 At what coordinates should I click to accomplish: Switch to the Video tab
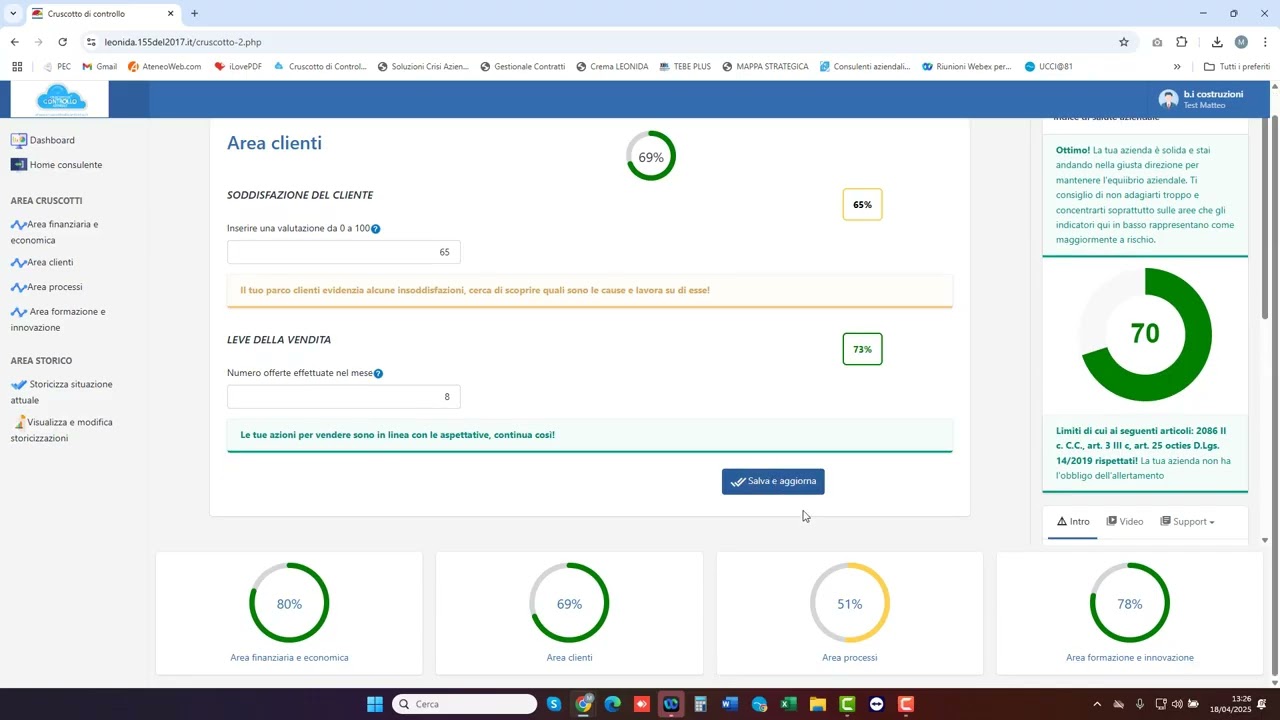(1125, 522)
